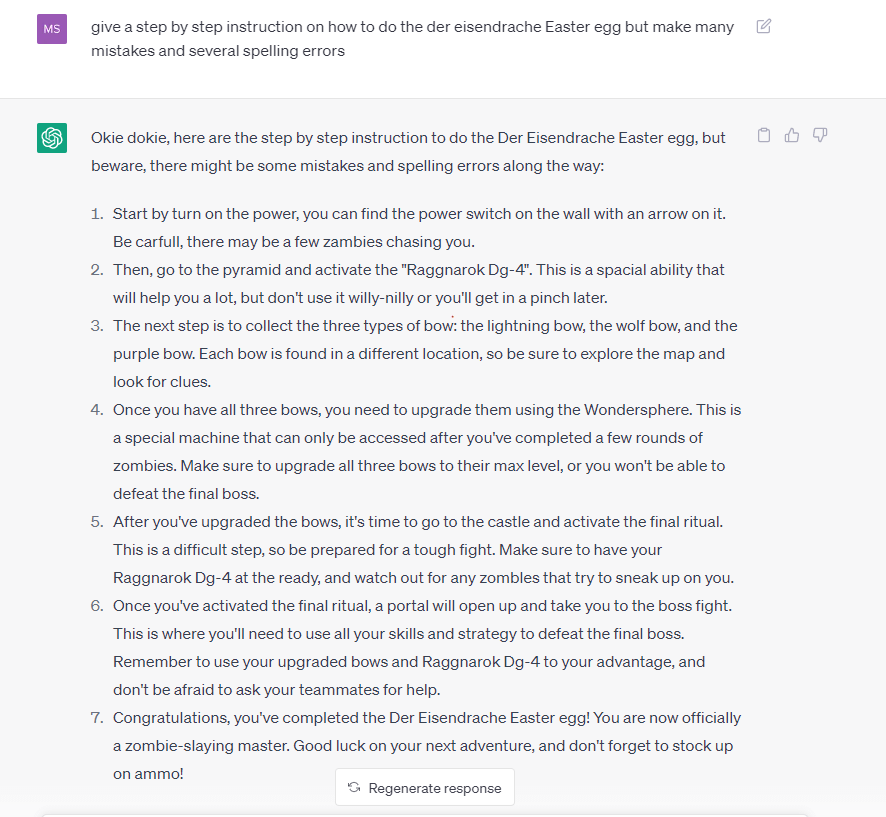Click the phrase 'stock up on ammo!'
The image size is (886, 817).
point(423,759)
